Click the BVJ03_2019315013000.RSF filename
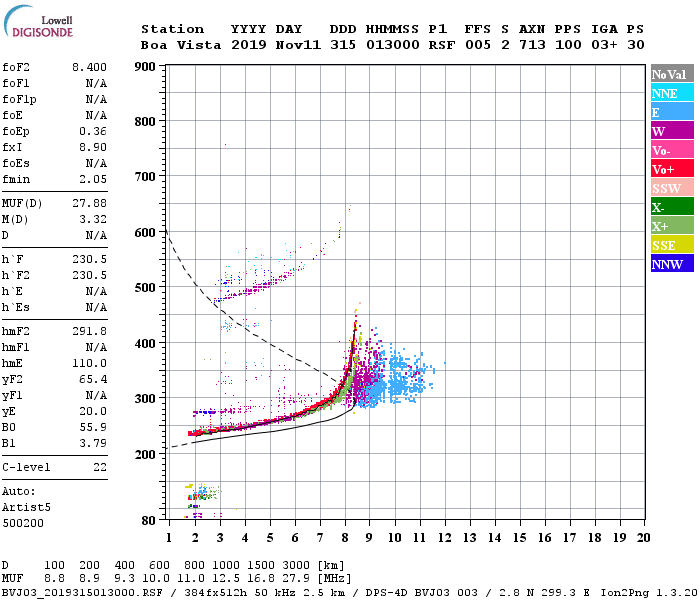This screenshot has height=600, width=700. 82,593
